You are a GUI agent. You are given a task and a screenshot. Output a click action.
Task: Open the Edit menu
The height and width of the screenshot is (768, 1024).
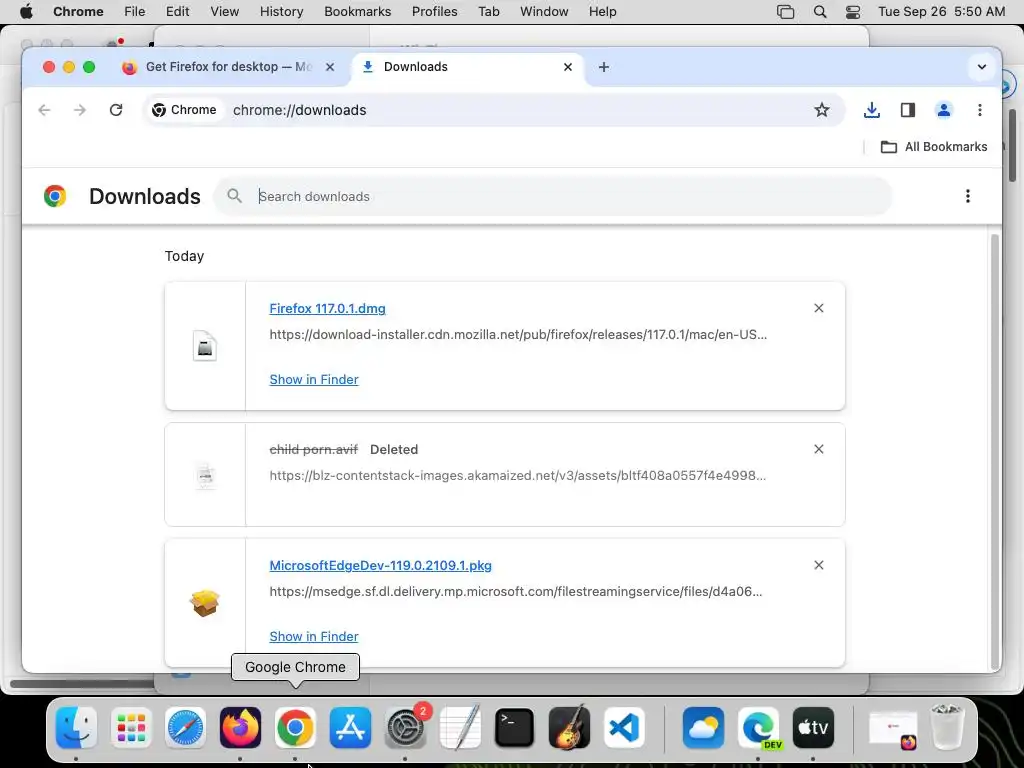[x=178, y=12]
